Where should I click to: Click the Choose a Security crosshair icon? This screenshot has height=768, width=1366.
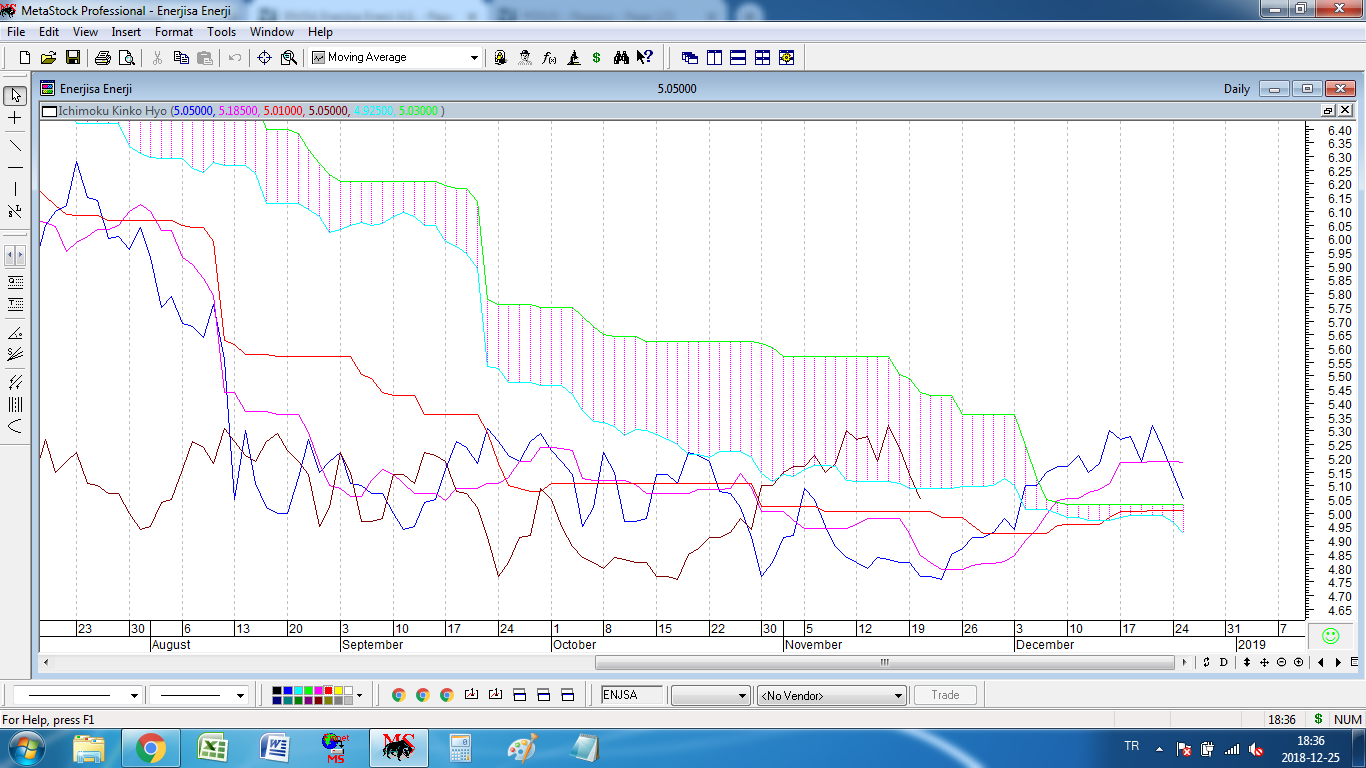pyautogui.click(x=265, y=58)
